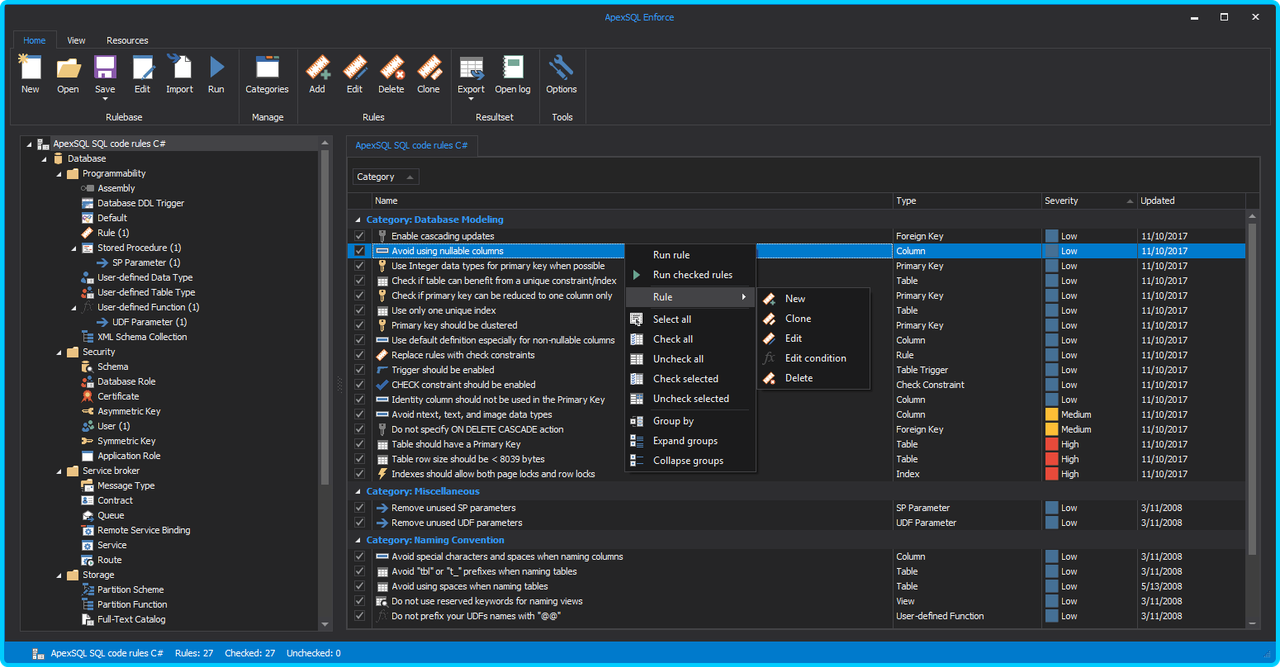Image resolution: width=1280 pixels, height=667 pixels.
Task: Select Partition Scheme node
Action: (x=131, y=590)
